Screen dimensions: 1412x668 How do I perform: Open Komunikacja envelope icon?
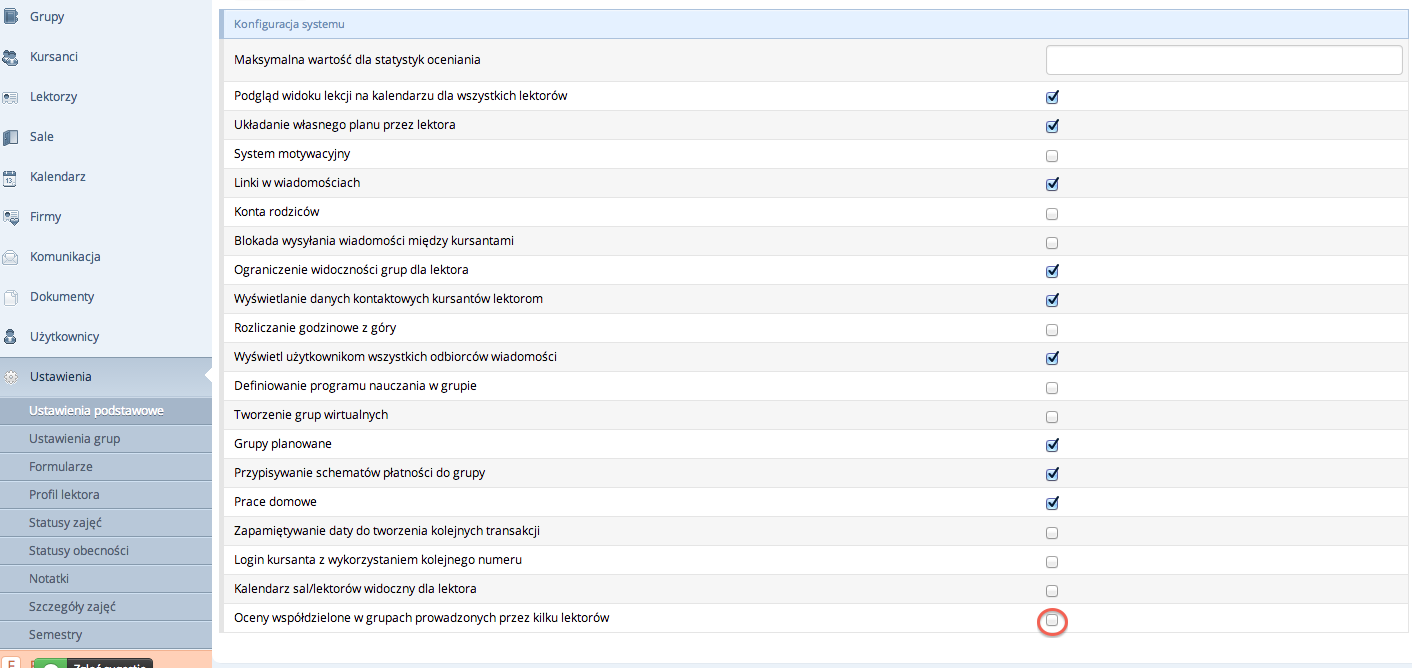click(11, 257)
